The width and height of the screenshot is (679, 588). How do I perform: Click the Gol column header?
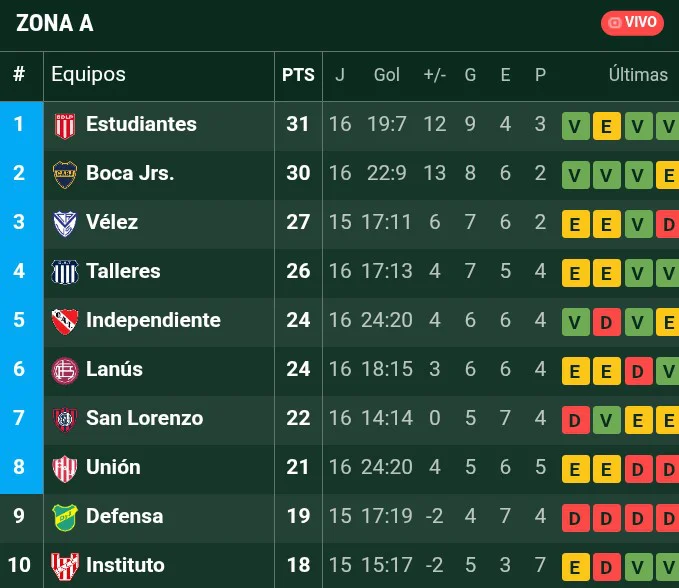coord(386,74)
